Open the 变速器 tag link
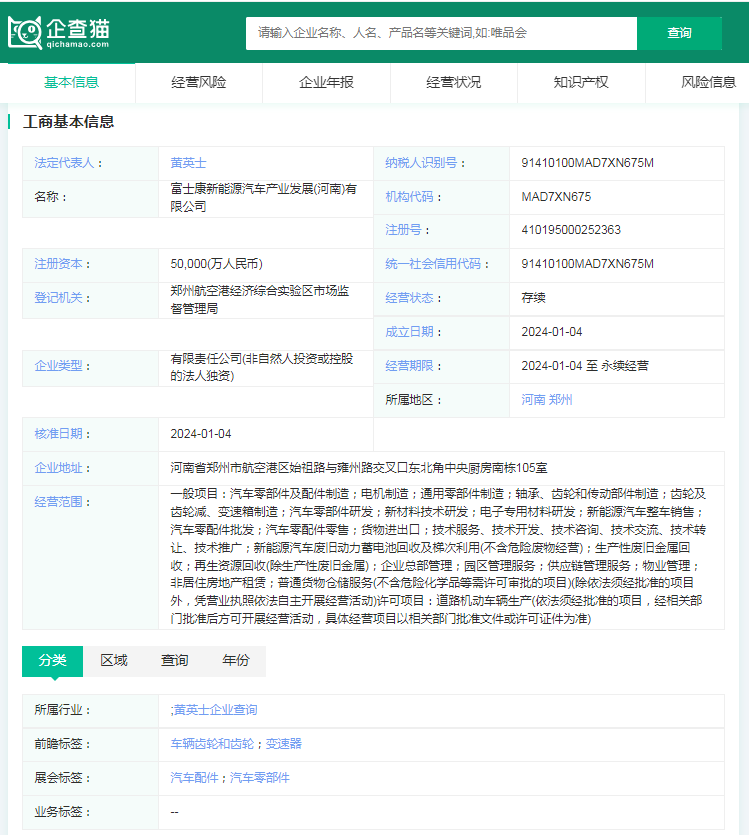The width and height of the screenshot is (749, 835). point(284,744)
